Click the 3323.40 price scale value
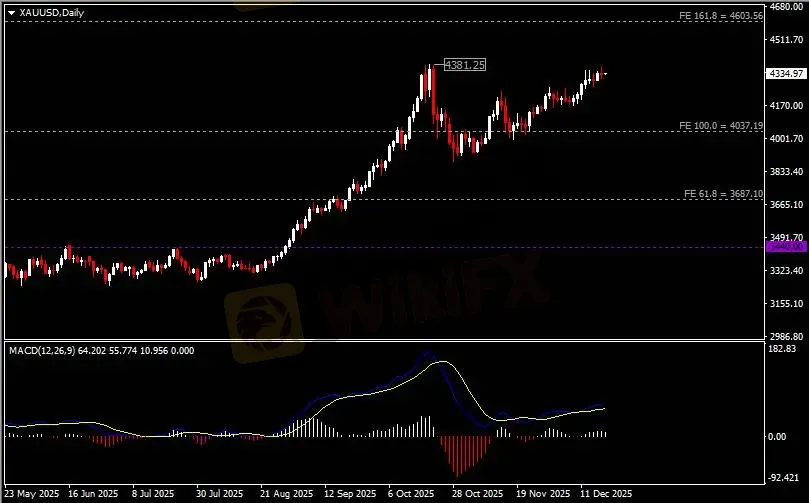Viewport: 809px width, 503px height. coord(786,270)
